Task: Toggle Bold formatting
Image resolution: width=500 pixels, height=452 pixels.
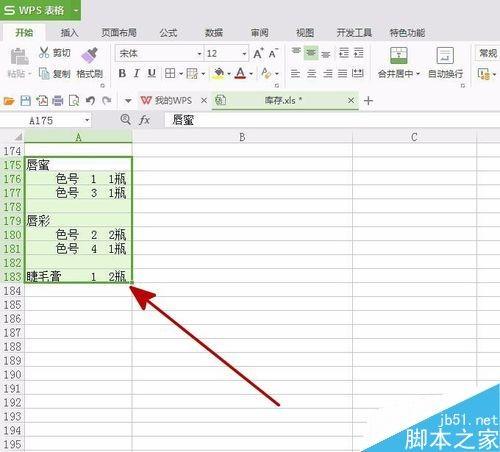Action: point(122,73)
